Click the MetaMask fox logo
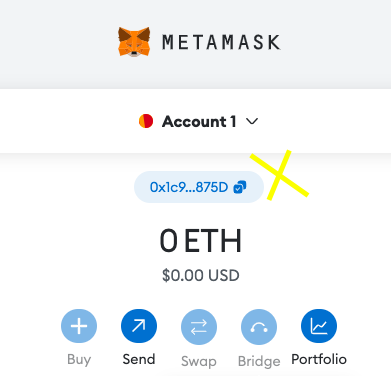 pos(134,42)
